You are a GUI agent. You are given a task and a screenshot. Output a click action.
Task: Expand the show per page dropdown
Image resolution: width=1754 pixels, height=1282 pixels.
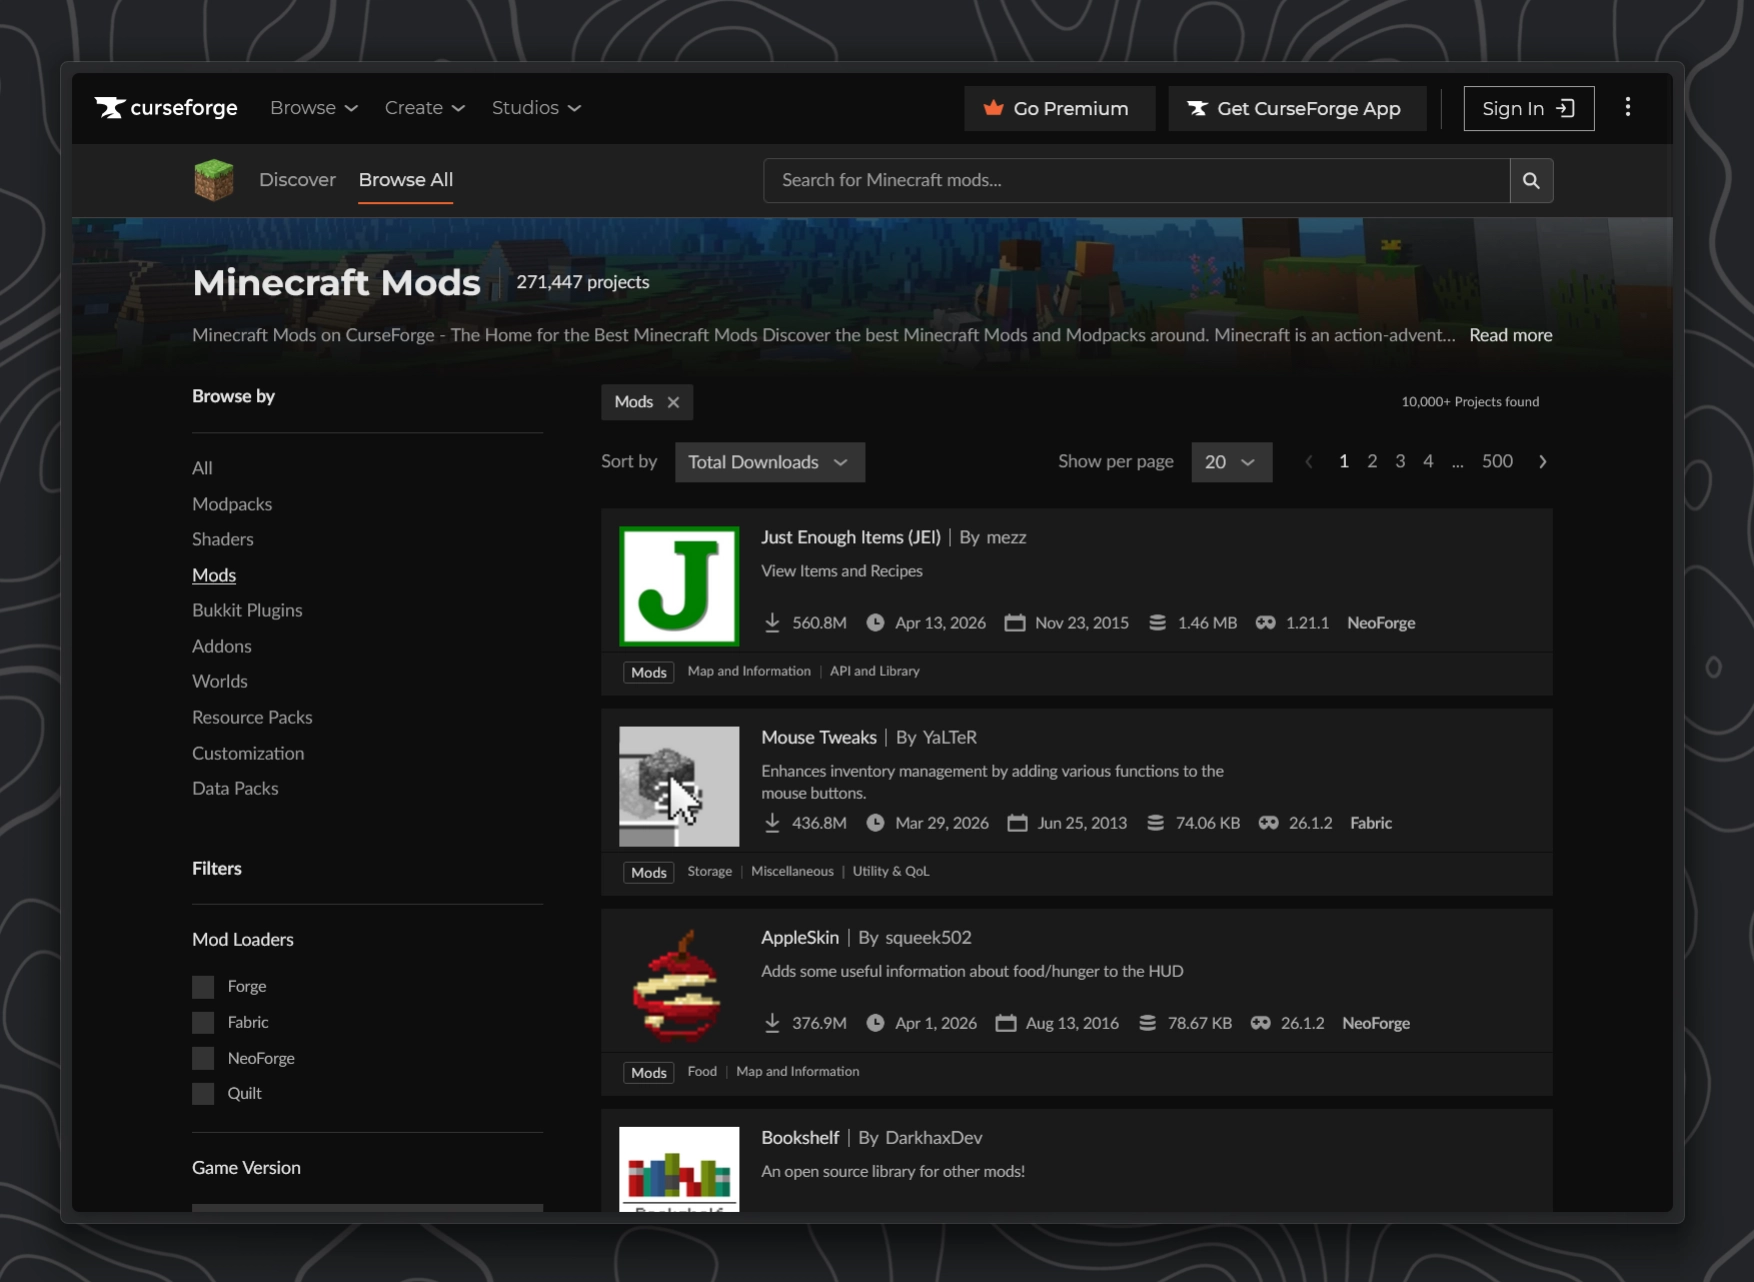coord(1231,462)
